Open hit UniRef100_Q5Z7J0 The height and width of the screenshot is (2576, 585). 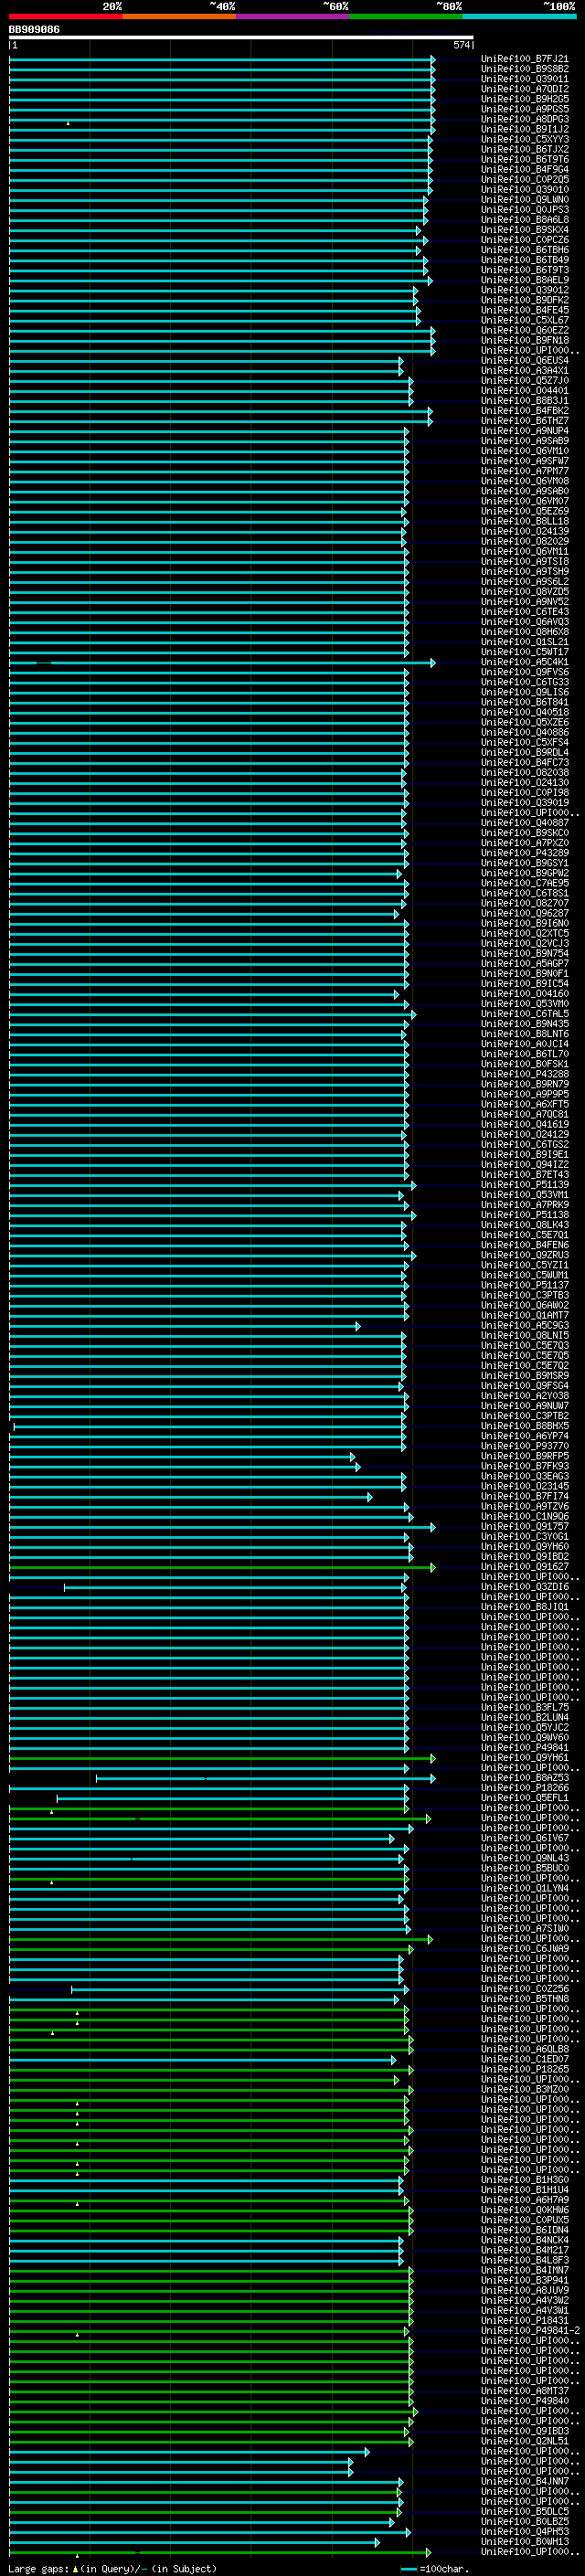coord(525,380)
